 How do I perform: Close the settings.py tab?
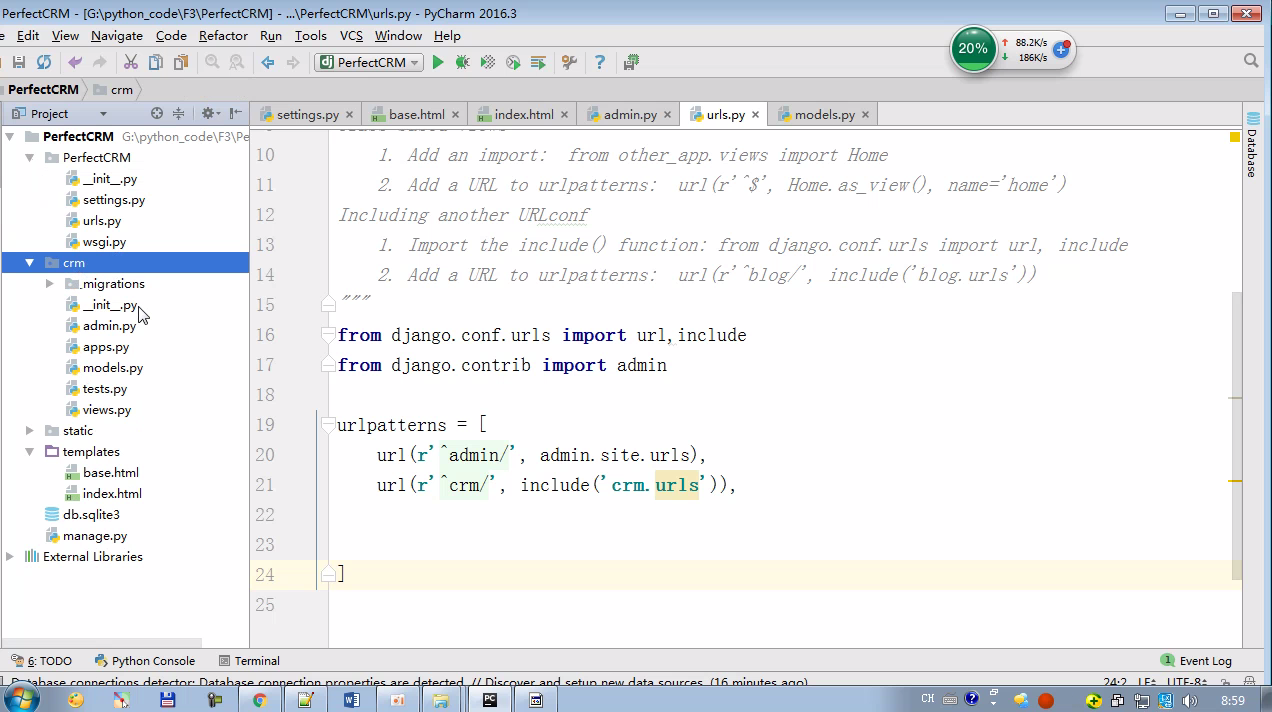(349, 114)
